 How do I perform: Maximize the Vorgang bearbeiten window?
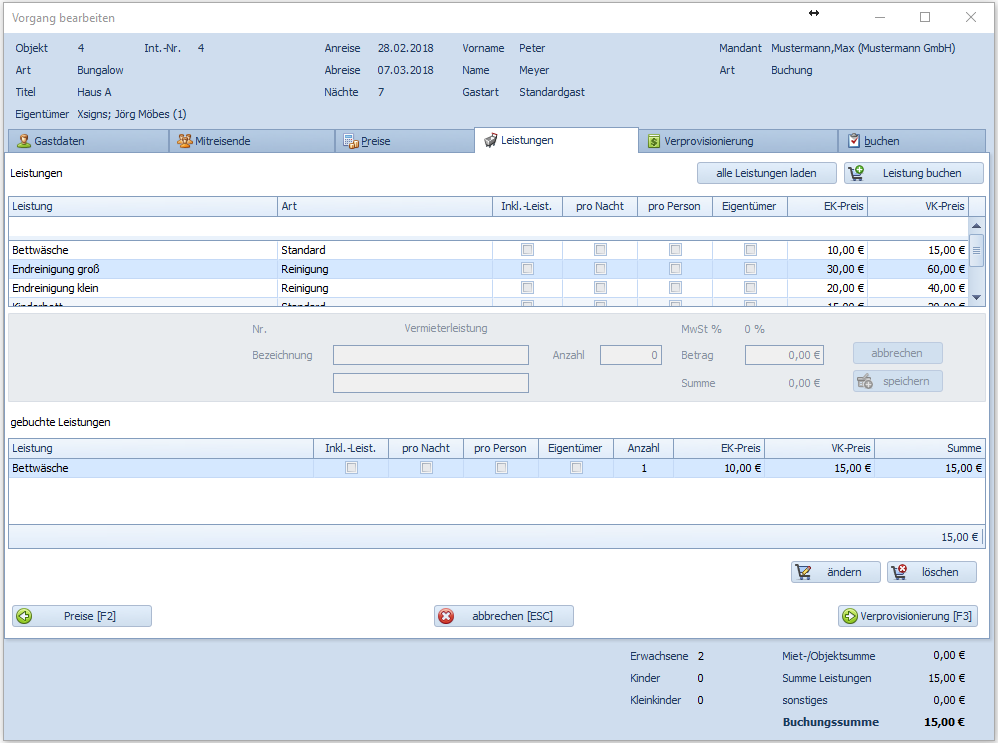925,17
